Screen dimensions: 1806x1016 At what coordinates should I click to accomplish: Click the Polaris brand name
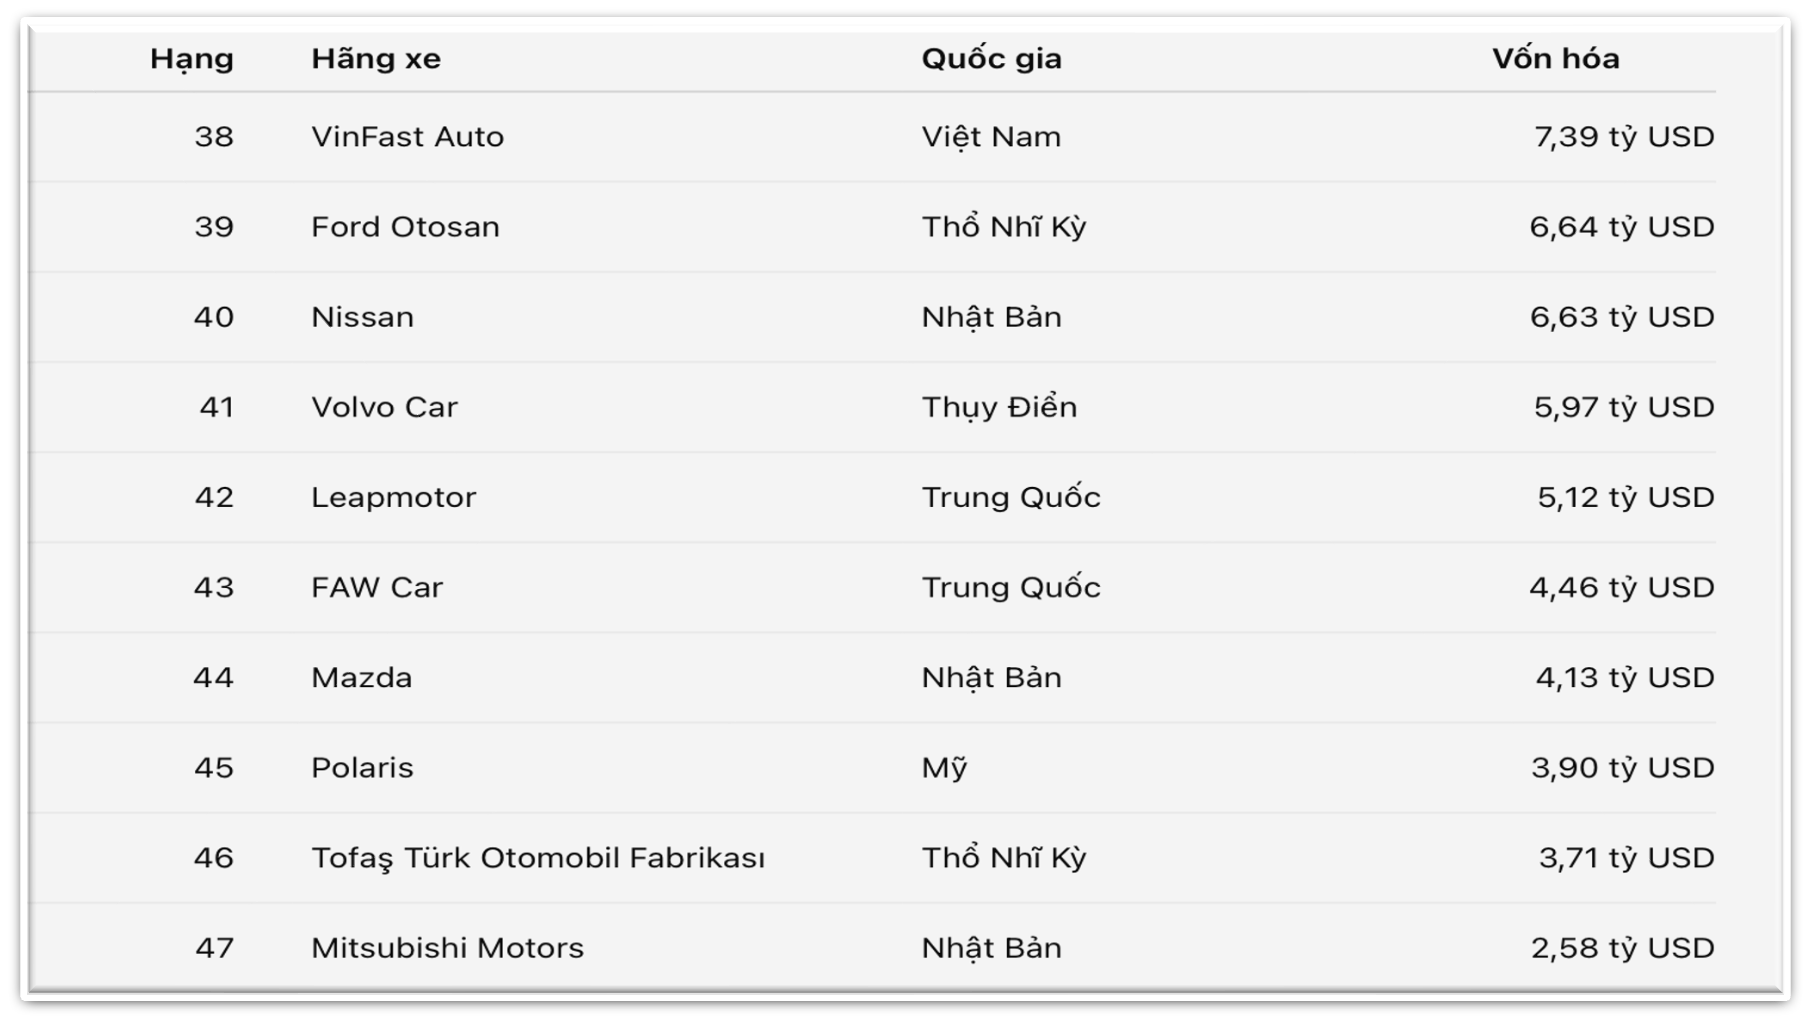(362, 767)
